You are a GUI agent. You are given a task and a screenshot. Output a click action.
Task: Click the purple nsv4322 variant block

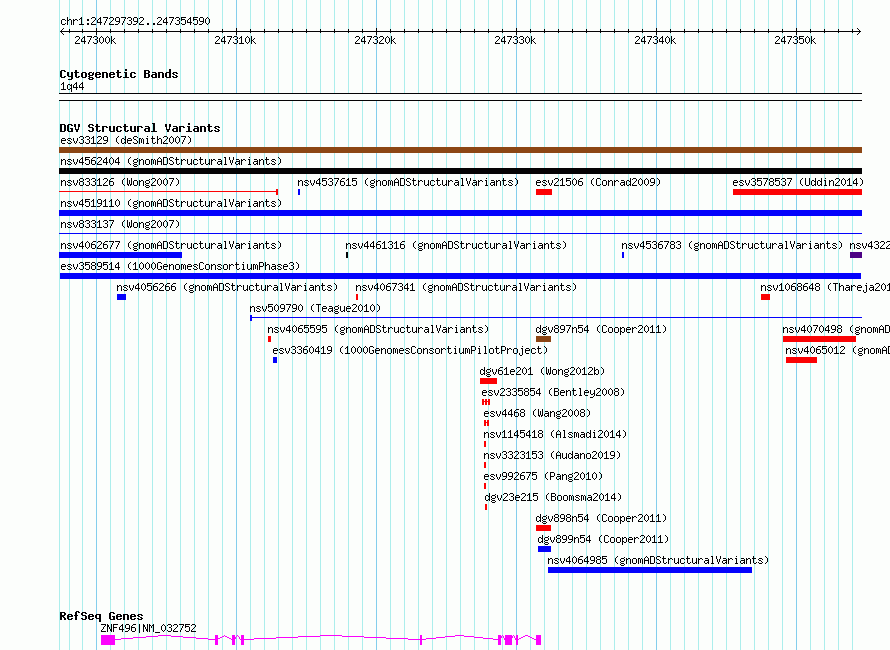(856, 255)
